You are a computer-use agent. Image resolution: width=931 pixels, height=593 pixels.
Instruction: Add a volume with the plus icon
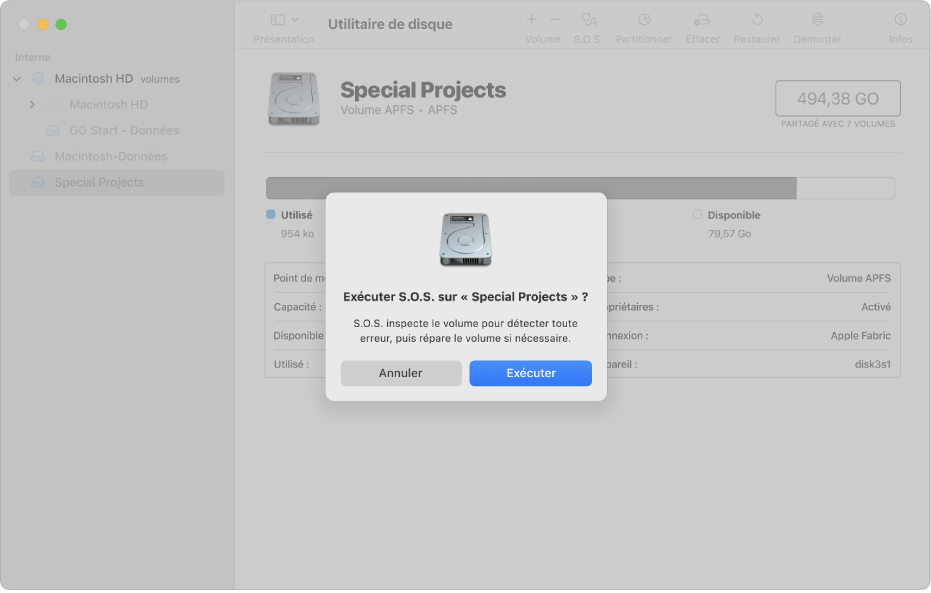(531, 20)
